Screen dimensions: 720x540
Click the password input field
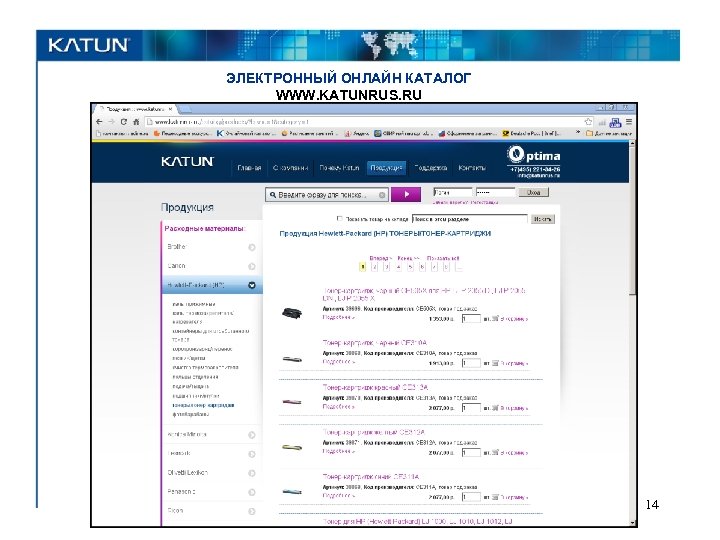click(495, 192)
